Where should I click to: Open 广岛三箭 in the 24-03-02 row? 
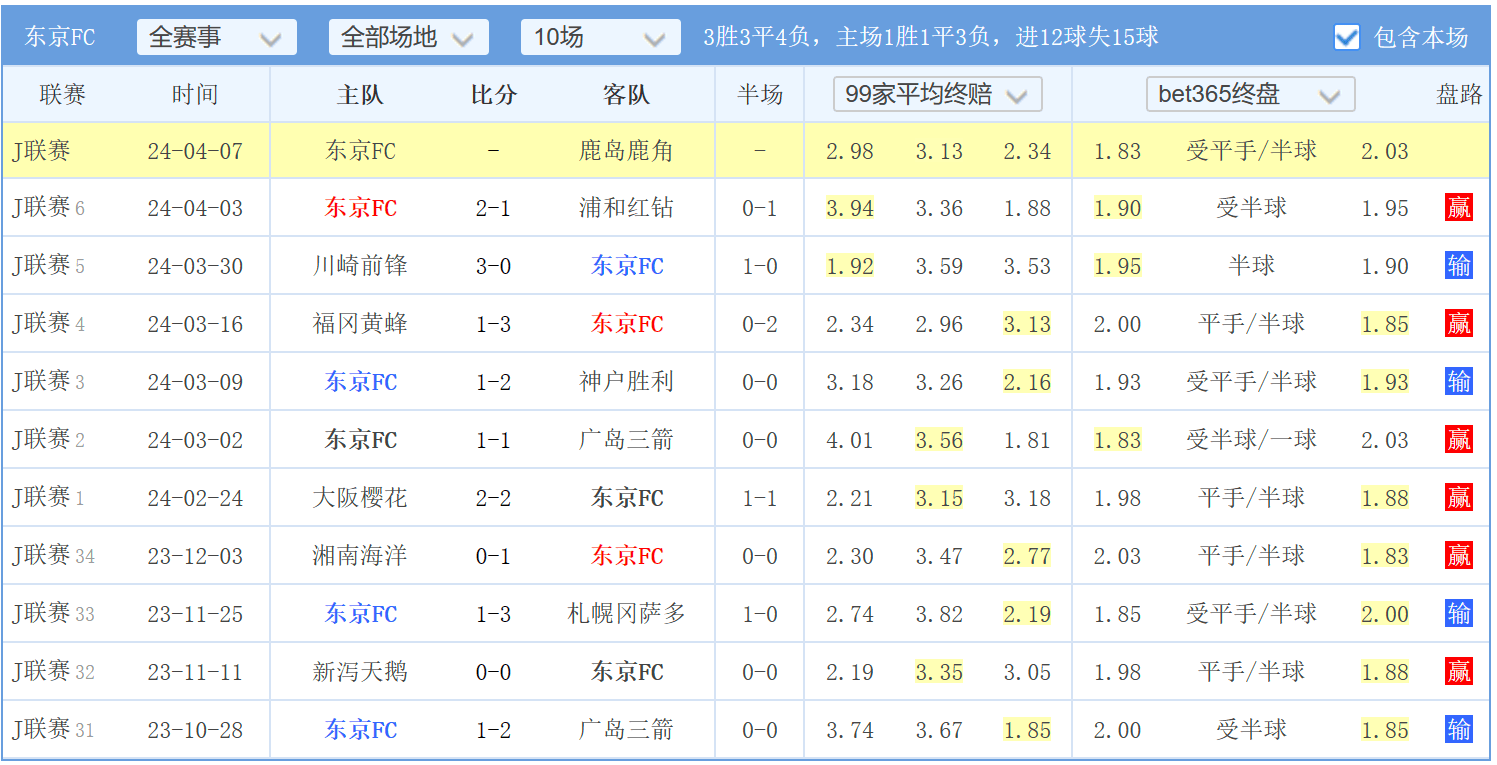pos(627,440)
